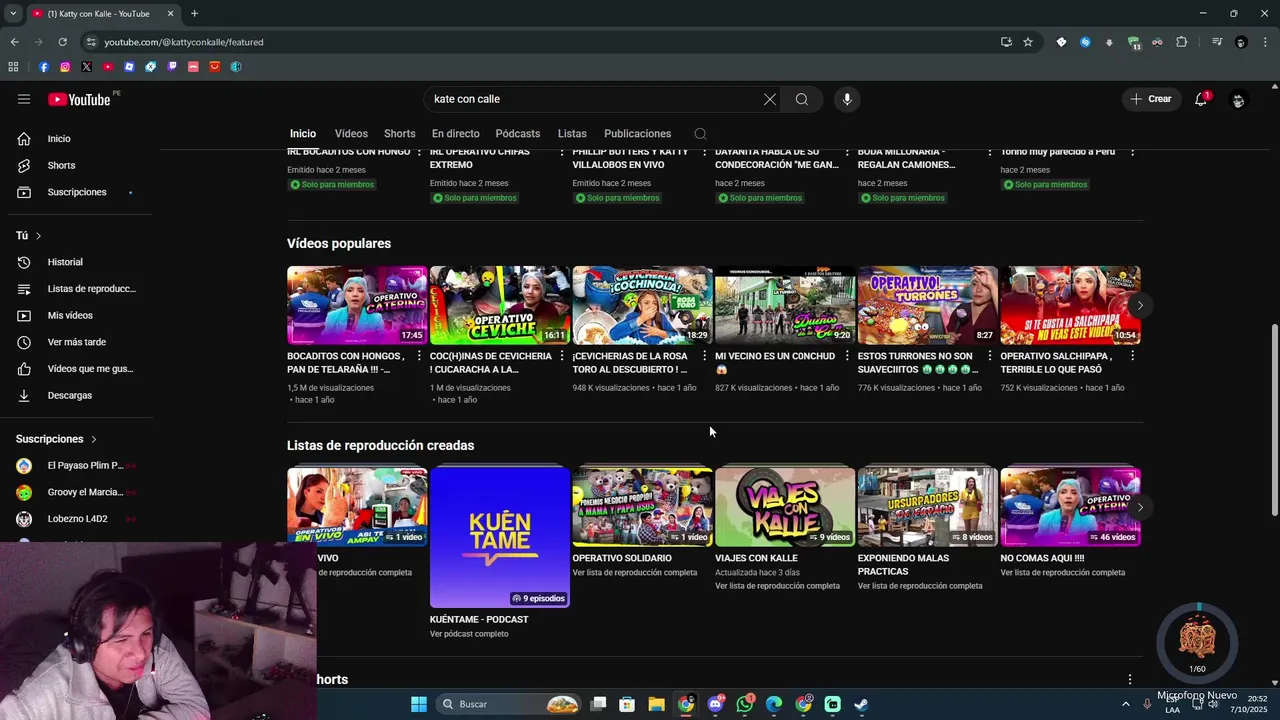
Task: Open EXPONIENDO MALAS PRACTICAS playlist thumbnail
Action: pyautogui.click(x=928, y=507)
